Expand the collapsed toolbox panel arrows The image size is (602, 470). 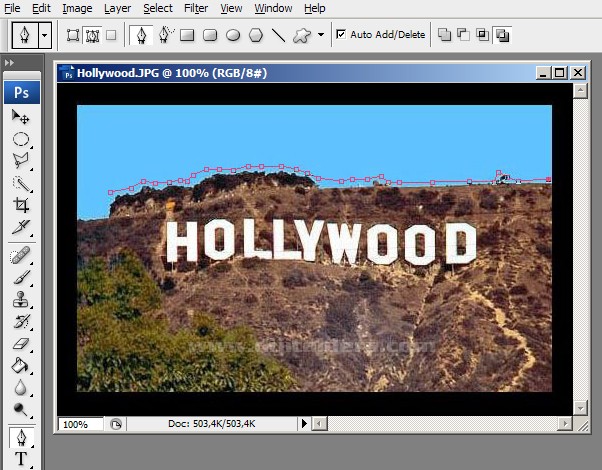pos(10,63)
